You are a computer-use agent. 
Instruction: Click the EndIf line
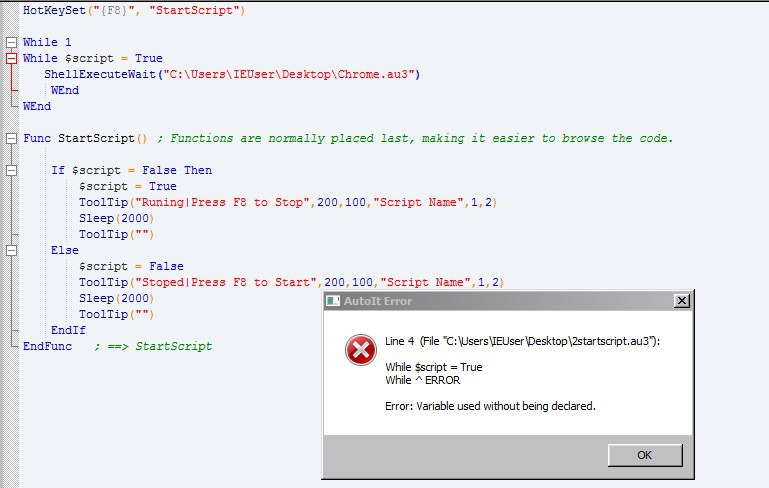[68, 330]
